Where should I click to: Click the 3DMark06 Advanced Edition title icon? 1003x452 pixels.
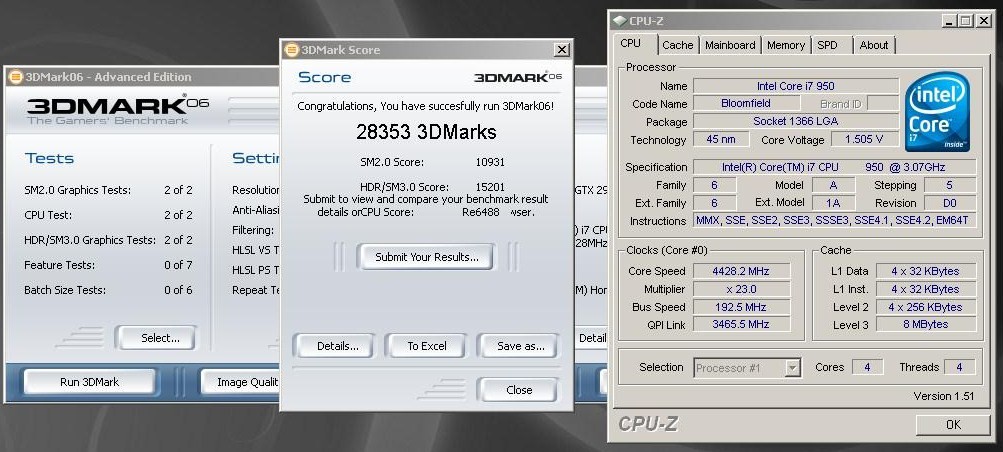[x=15, y=77]
